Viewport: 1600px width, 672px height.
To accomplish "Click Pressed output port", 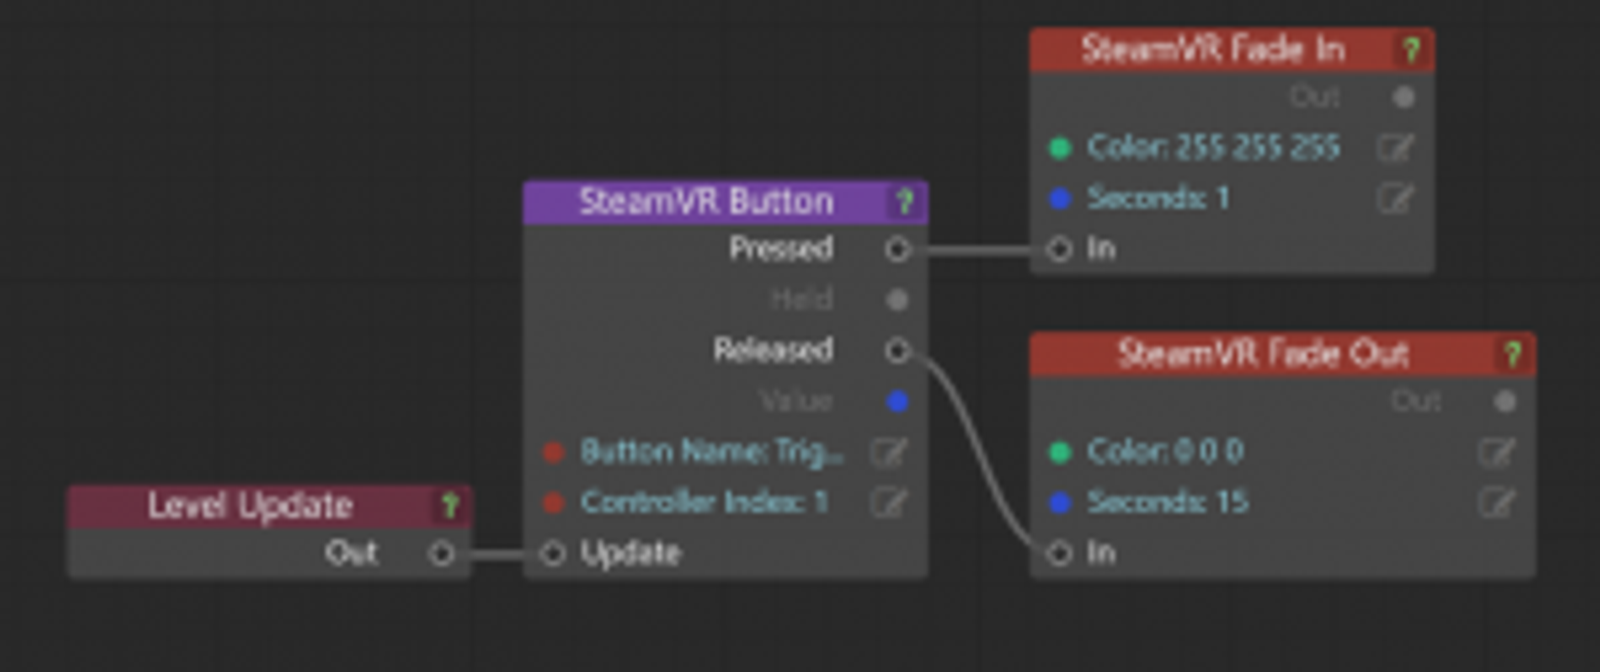I will (x=897, y=249).
